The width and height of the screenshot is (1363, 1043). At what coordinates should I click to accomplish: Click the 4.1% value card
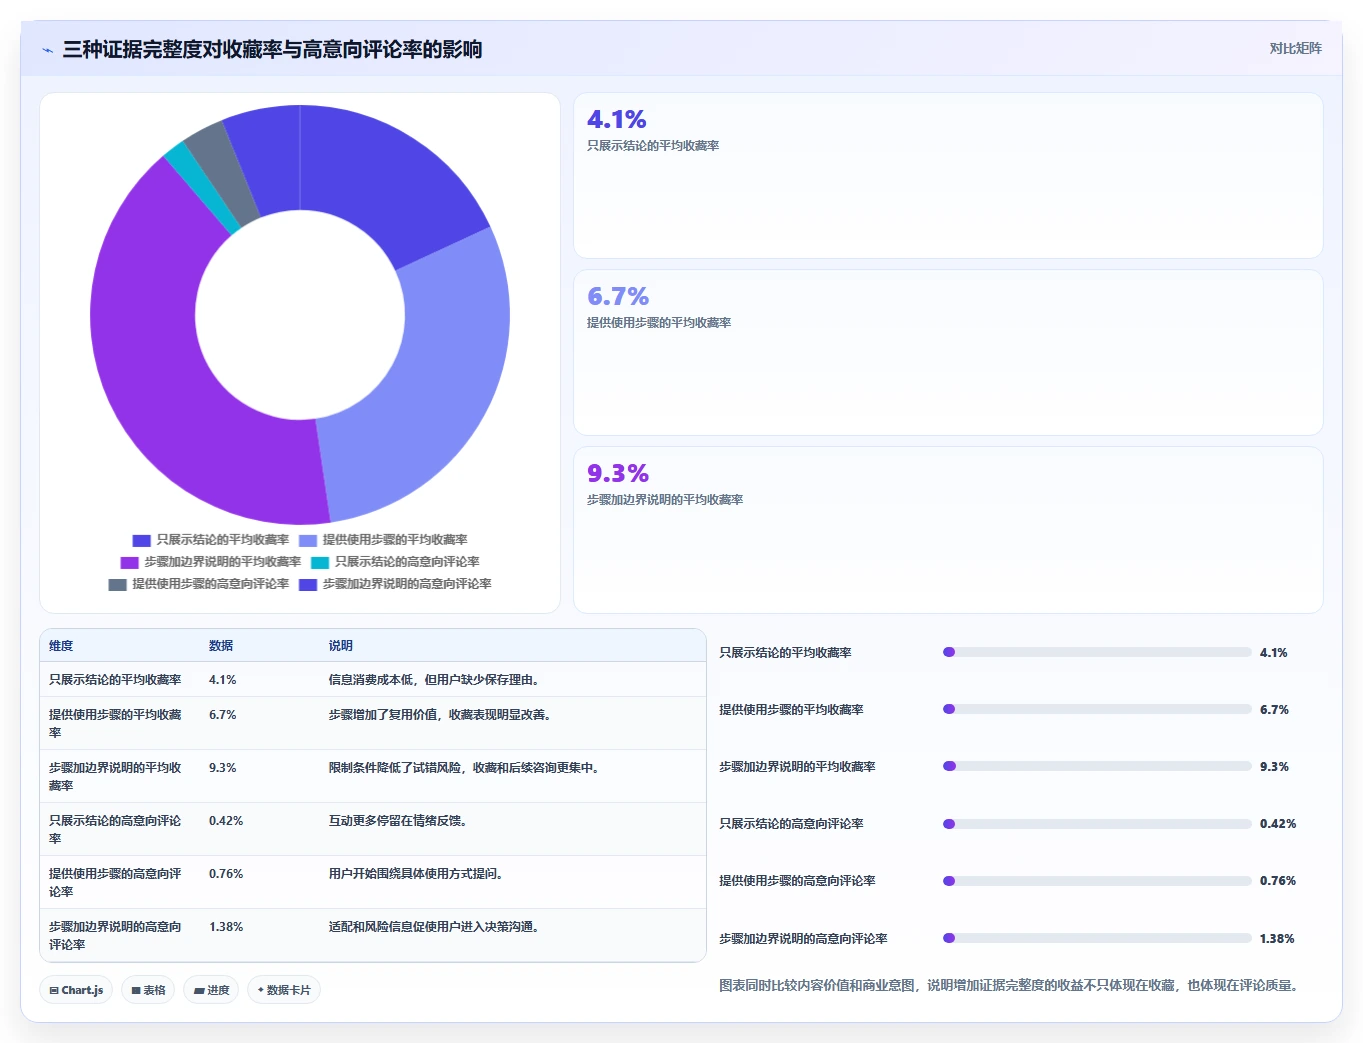point(948,175)
